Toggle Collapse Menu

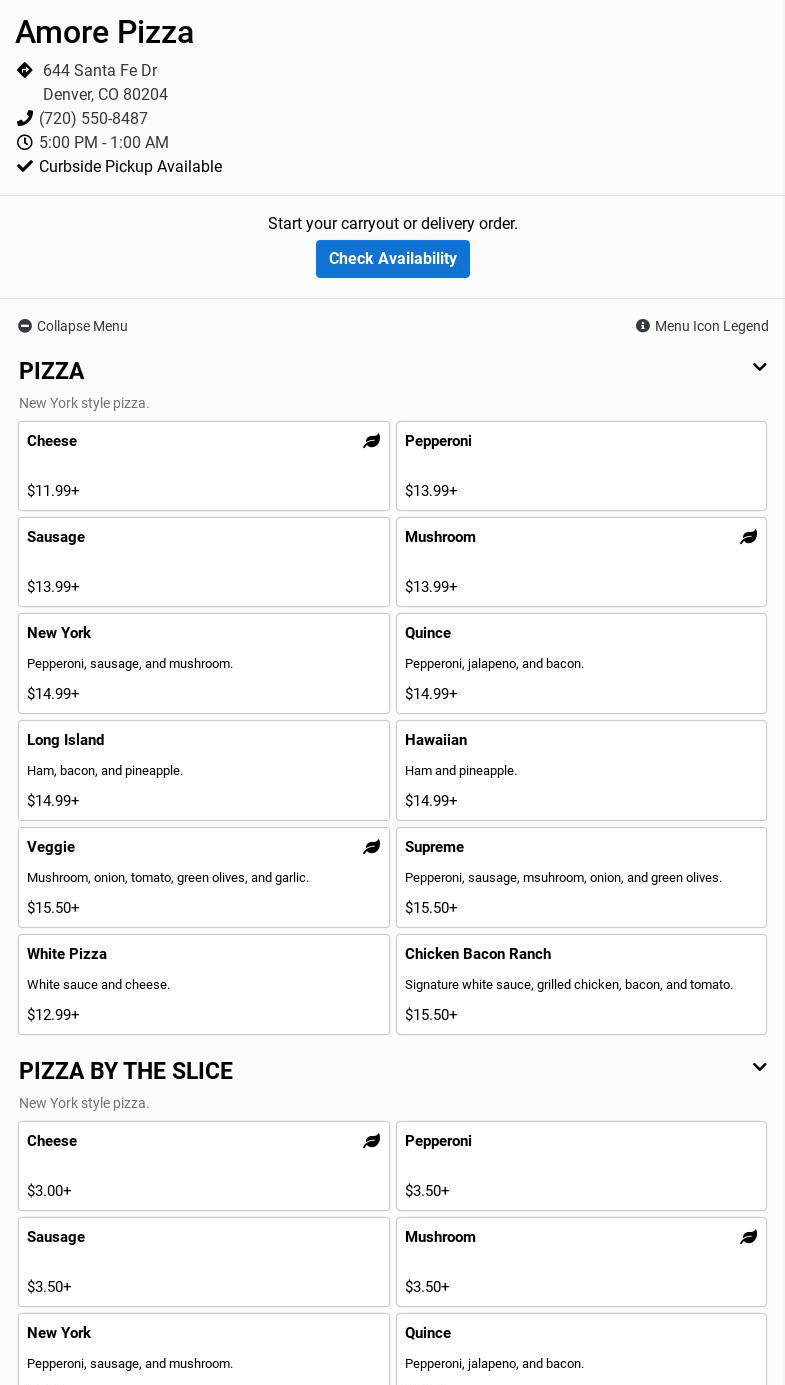point(73,326)
